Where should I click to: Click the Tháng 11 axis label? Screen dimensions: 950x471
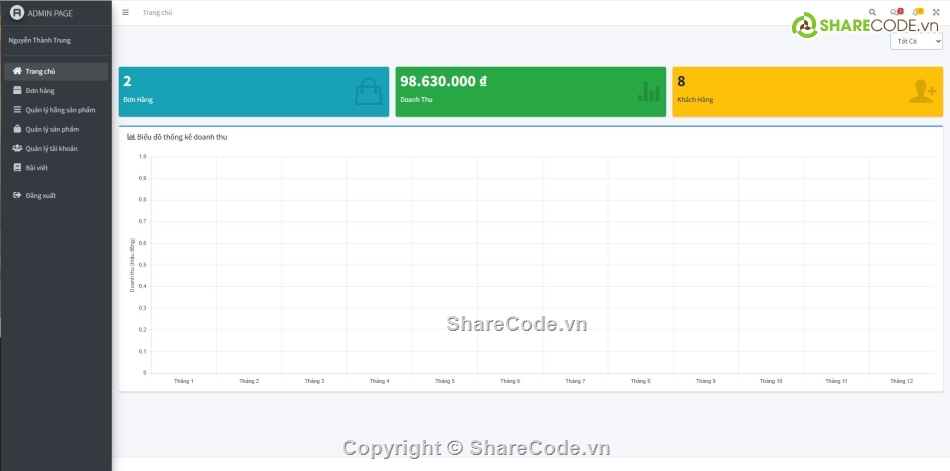836,381
